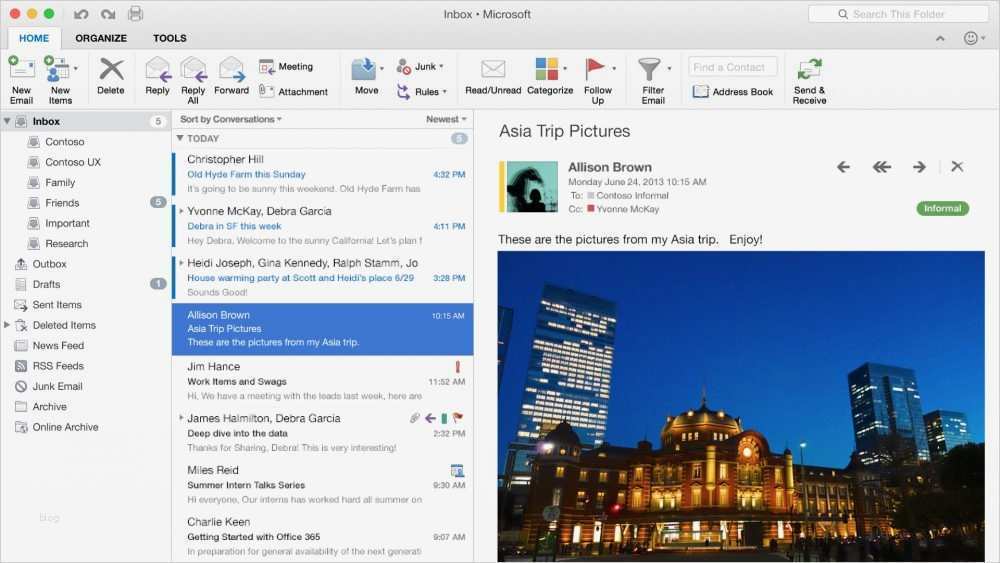Switch to the ORGANIZE tab
The image size is (1000, 563).
101,38
